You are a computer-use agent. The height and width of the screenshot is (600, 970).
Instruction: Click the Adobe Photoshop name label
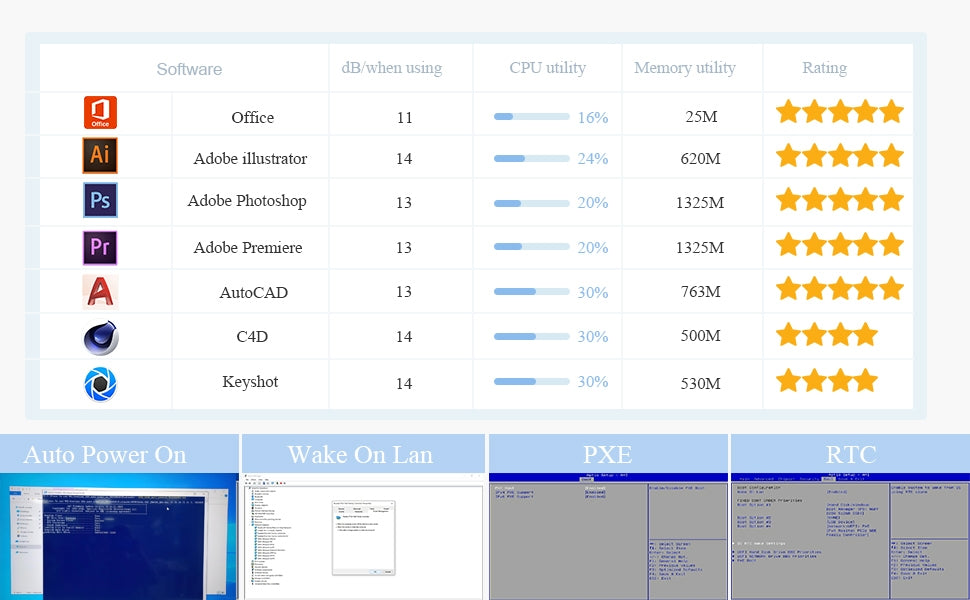click(x=247, y=201)
